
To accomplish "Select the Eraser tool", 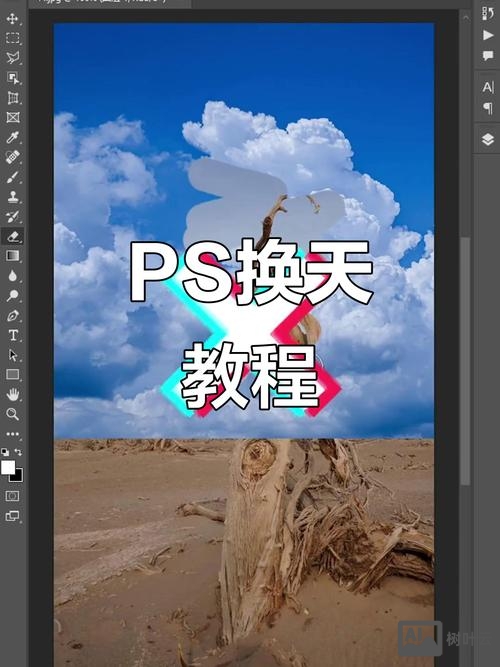I will coord(13,236).
